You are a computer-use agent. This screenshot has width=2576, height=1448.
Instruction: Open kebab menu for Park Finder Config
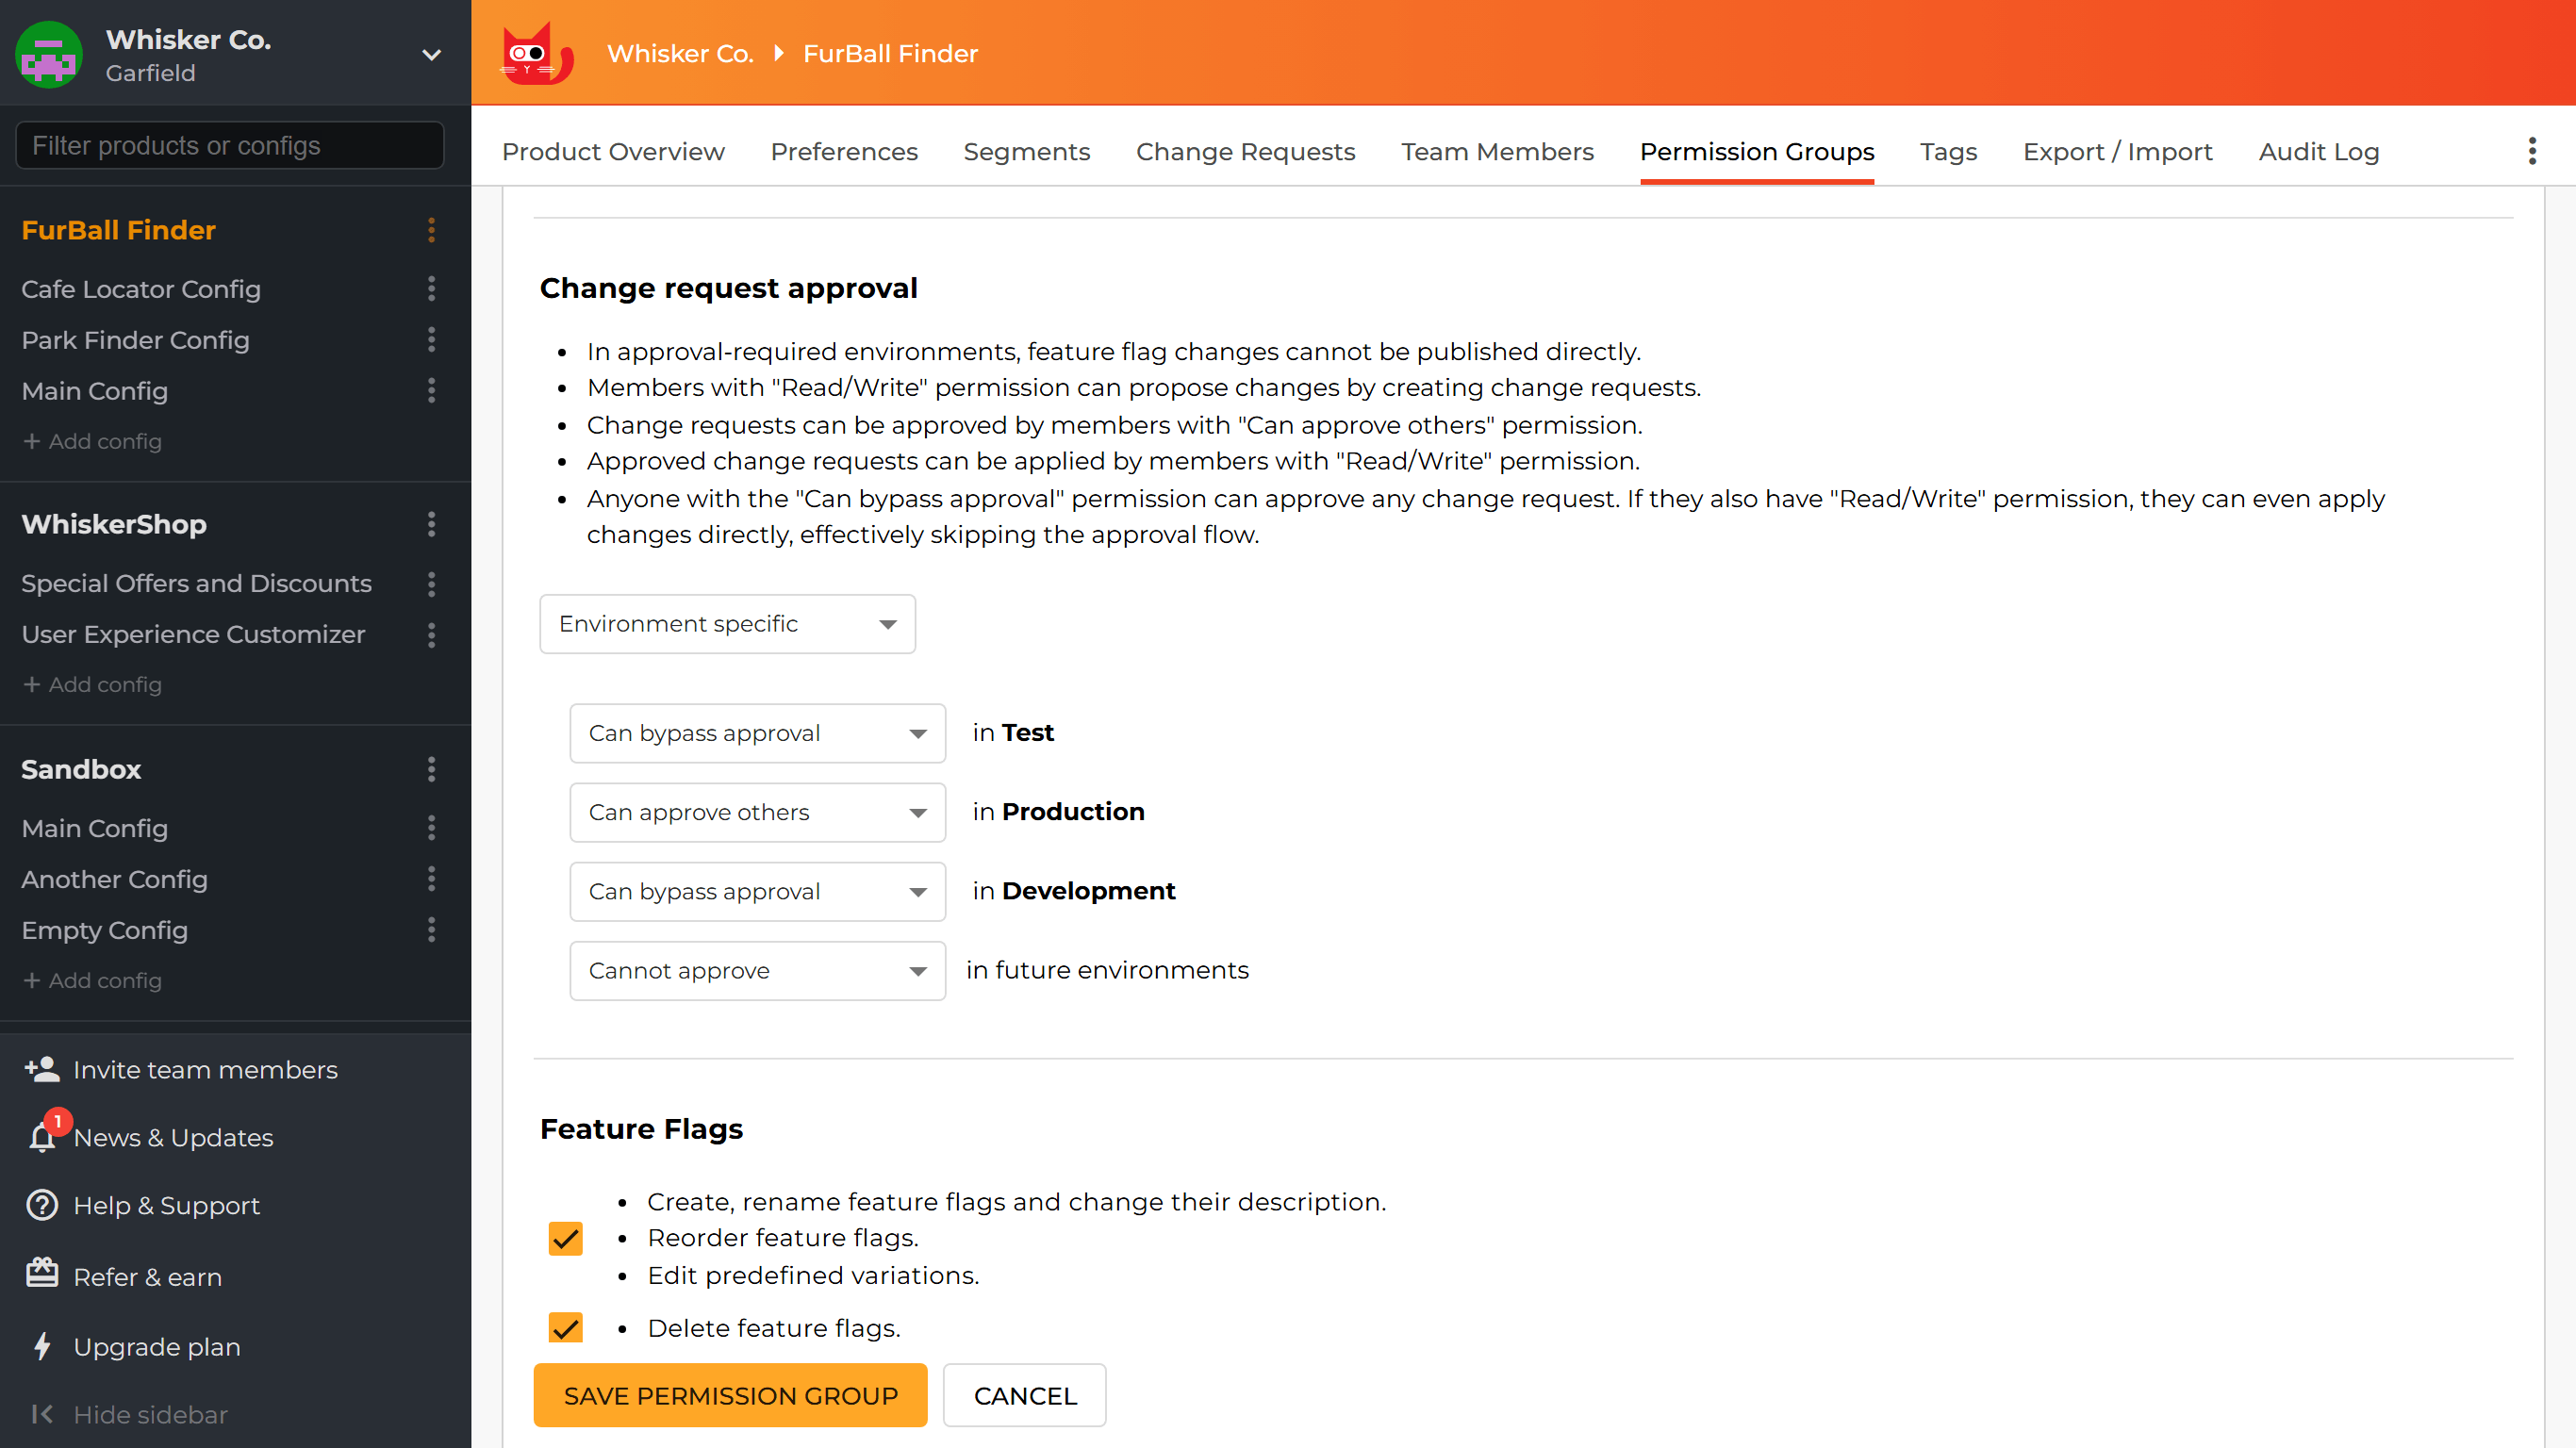click(x=431, y=340)
